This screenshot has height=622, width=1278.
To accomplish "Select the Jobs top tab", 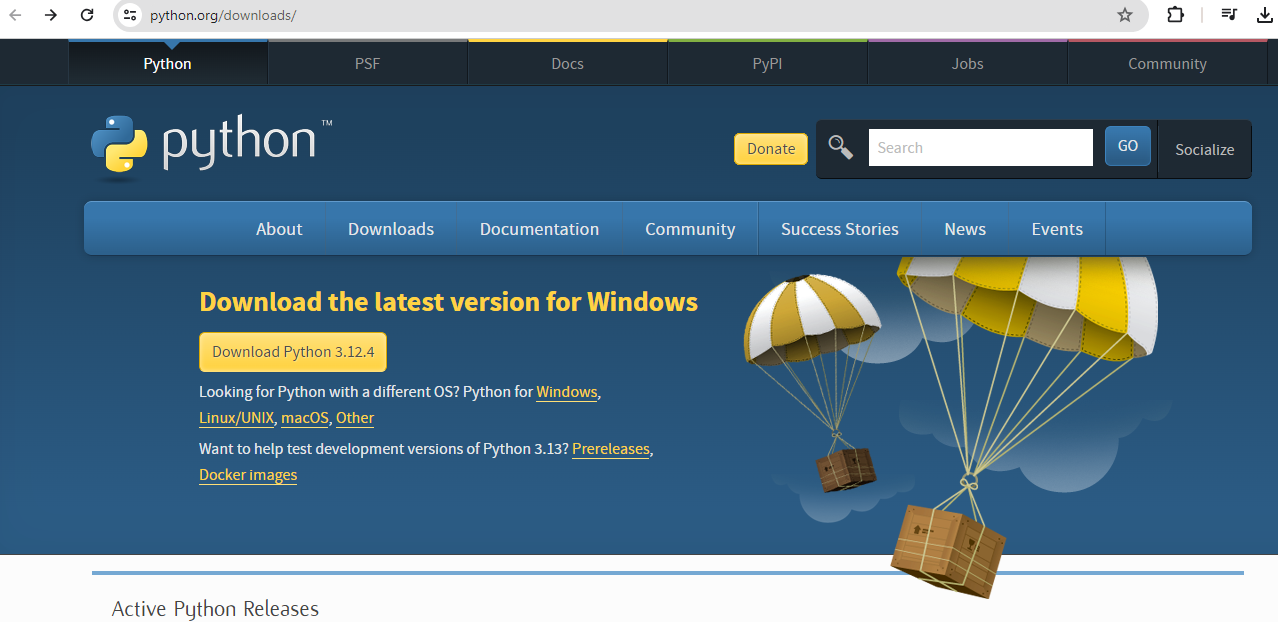I will point(968,63).
